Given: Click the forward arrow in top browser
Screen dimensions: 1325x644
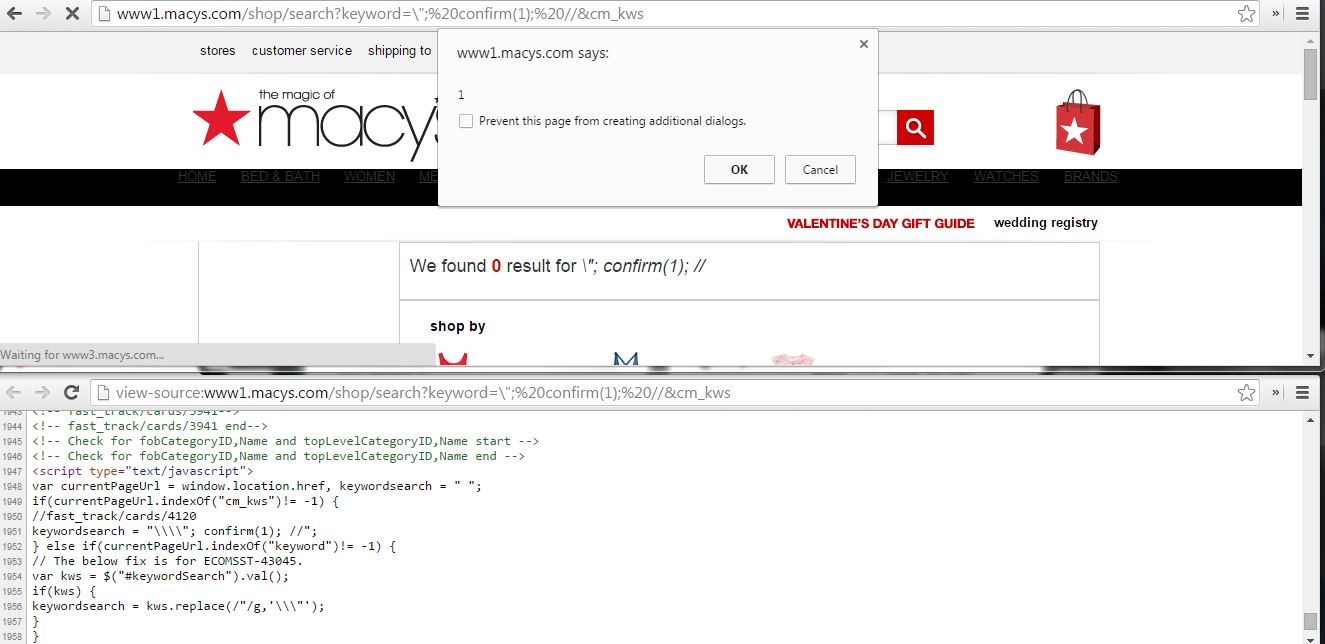Looking at the screenshot, I should tap(43, 14).
